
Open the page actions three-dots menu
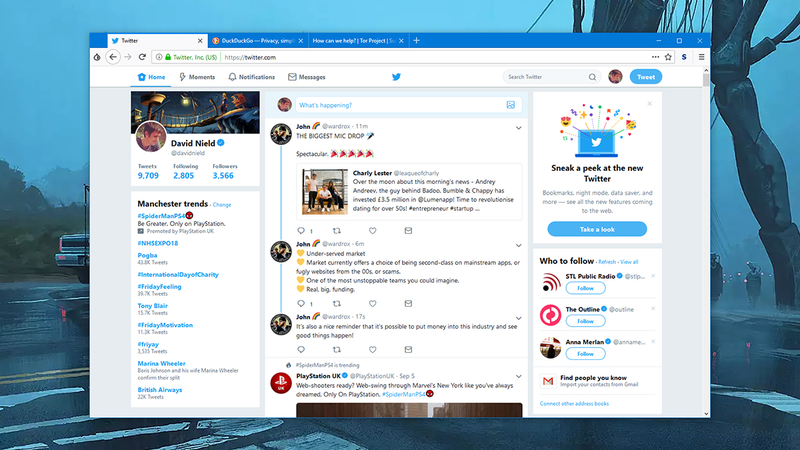(x=655, y=57)
